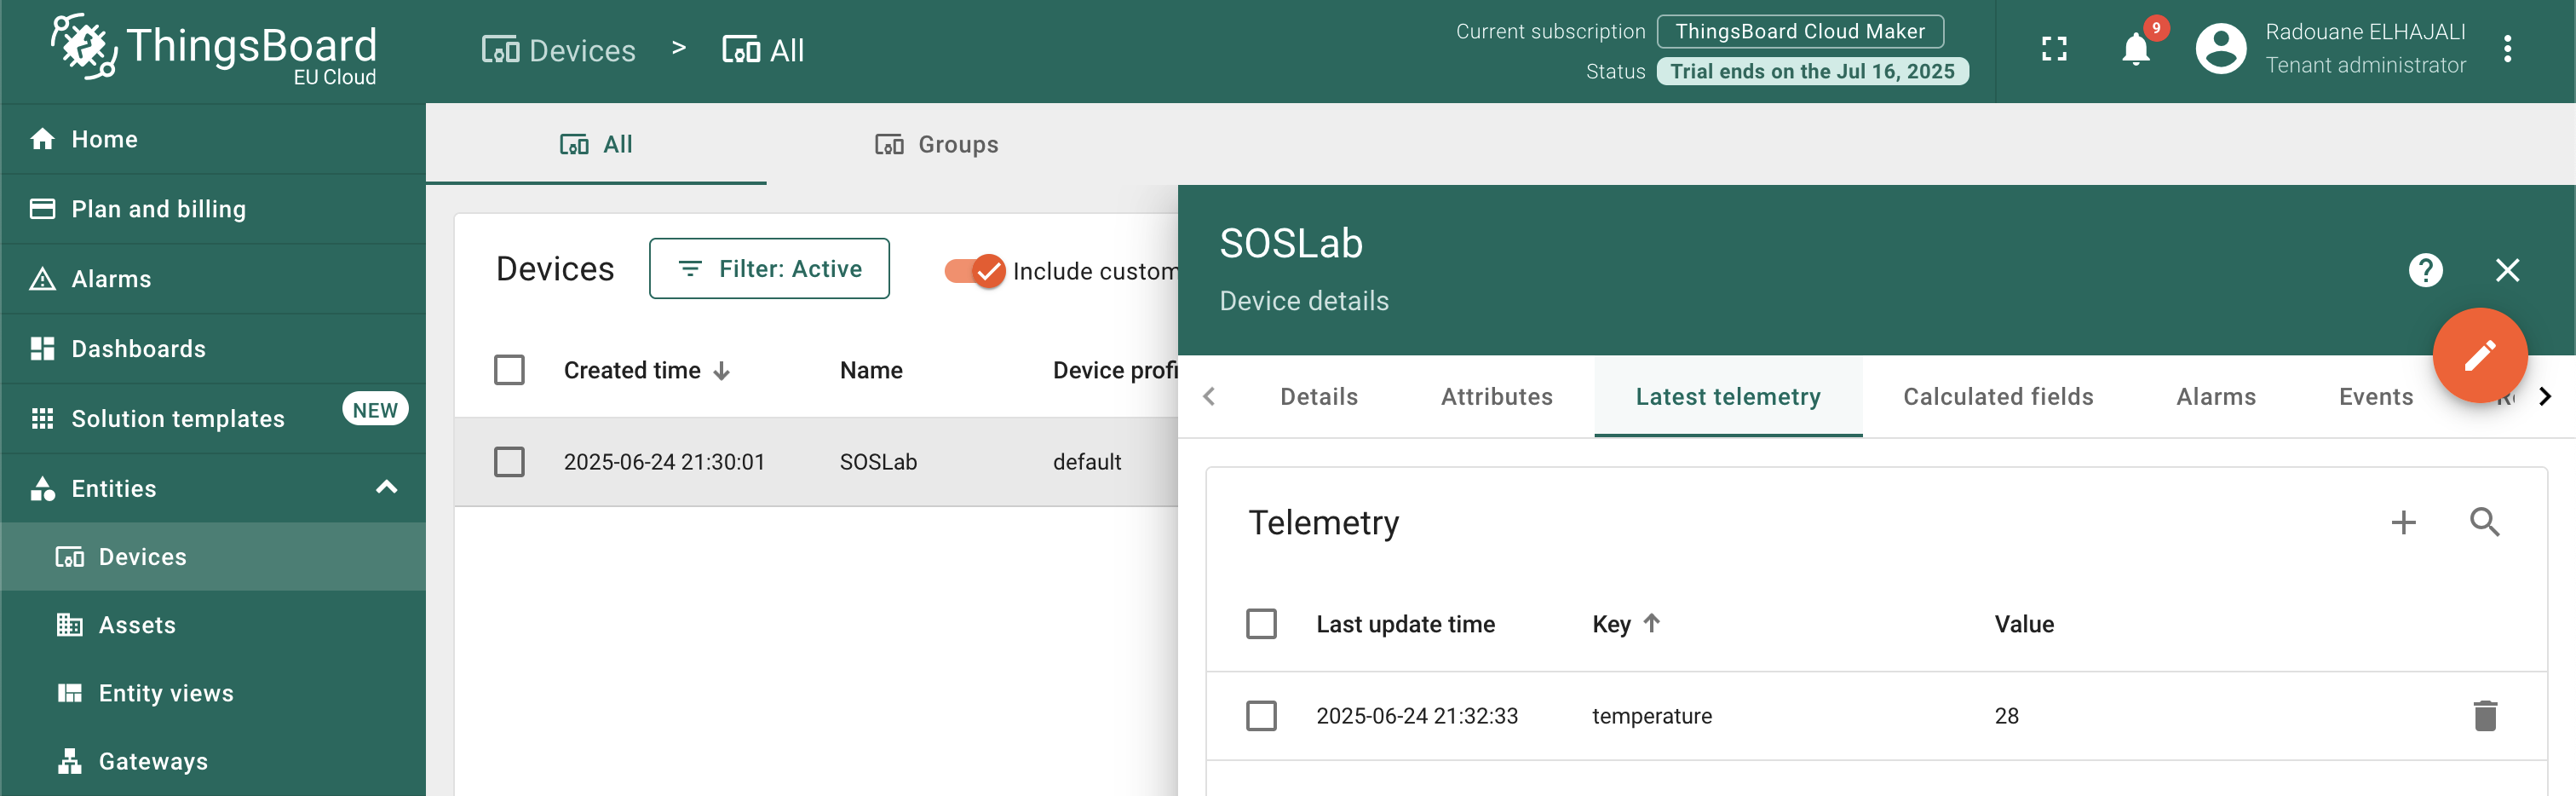Click the SOSLab device name cell

coord(878,462)
